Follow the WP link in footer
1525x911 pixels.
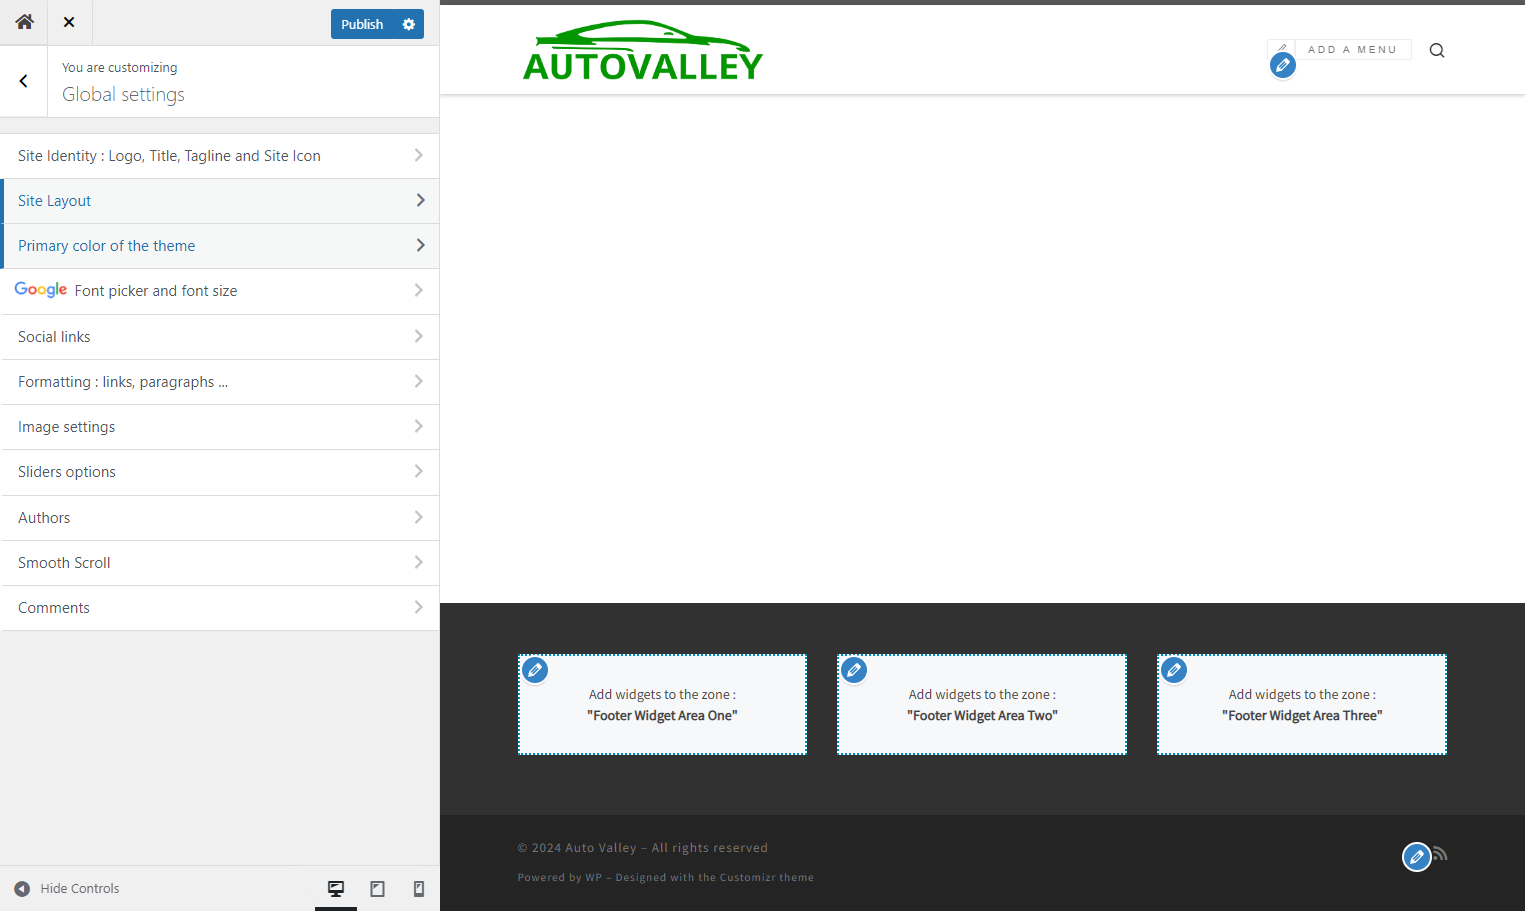pos(594,878)
